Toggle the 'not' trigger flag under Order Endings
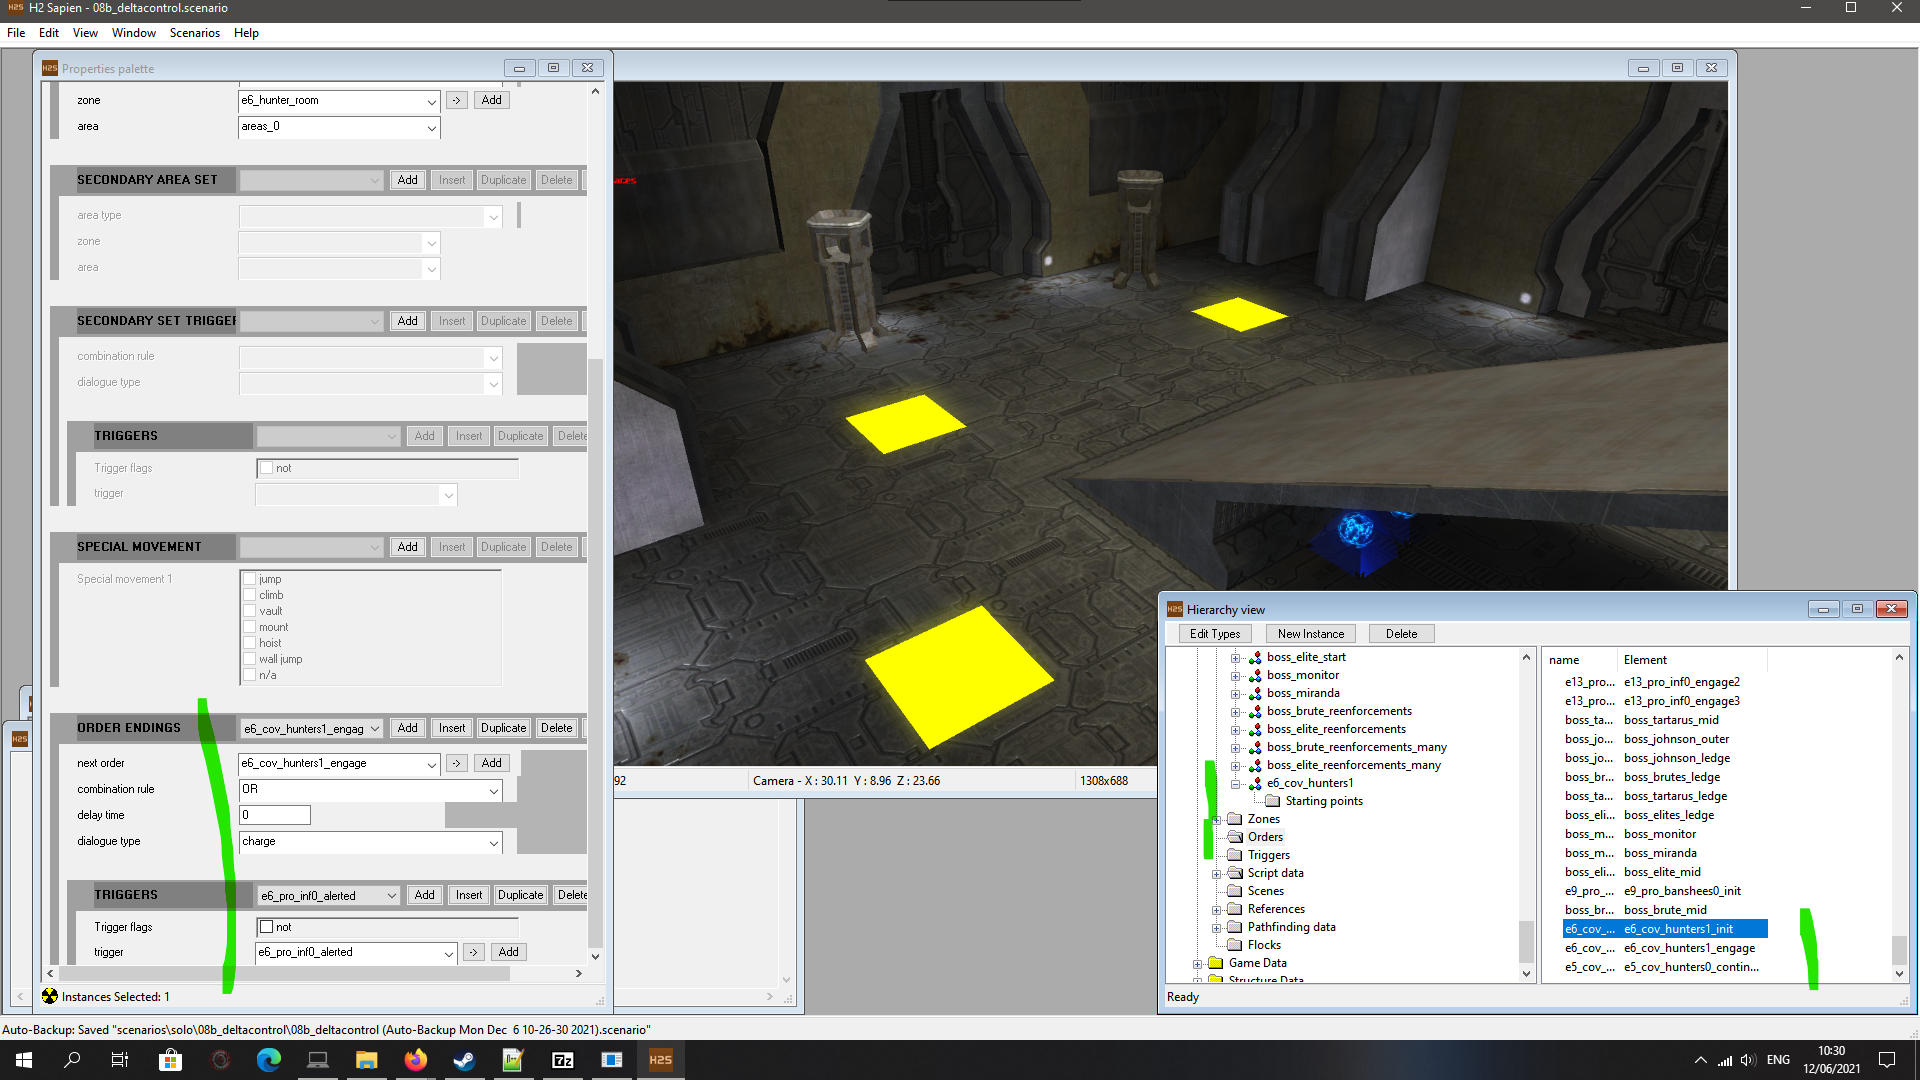 [x=267, y=927]
